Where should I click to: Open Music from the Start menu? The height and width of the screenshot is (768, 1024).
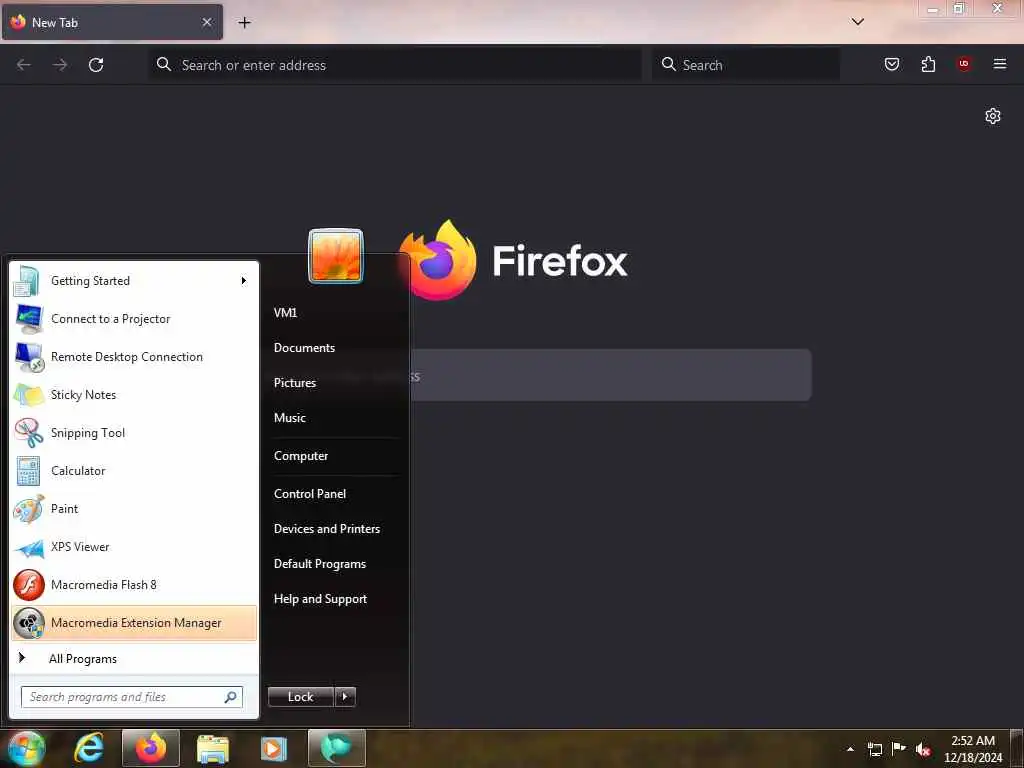(290, 418)
